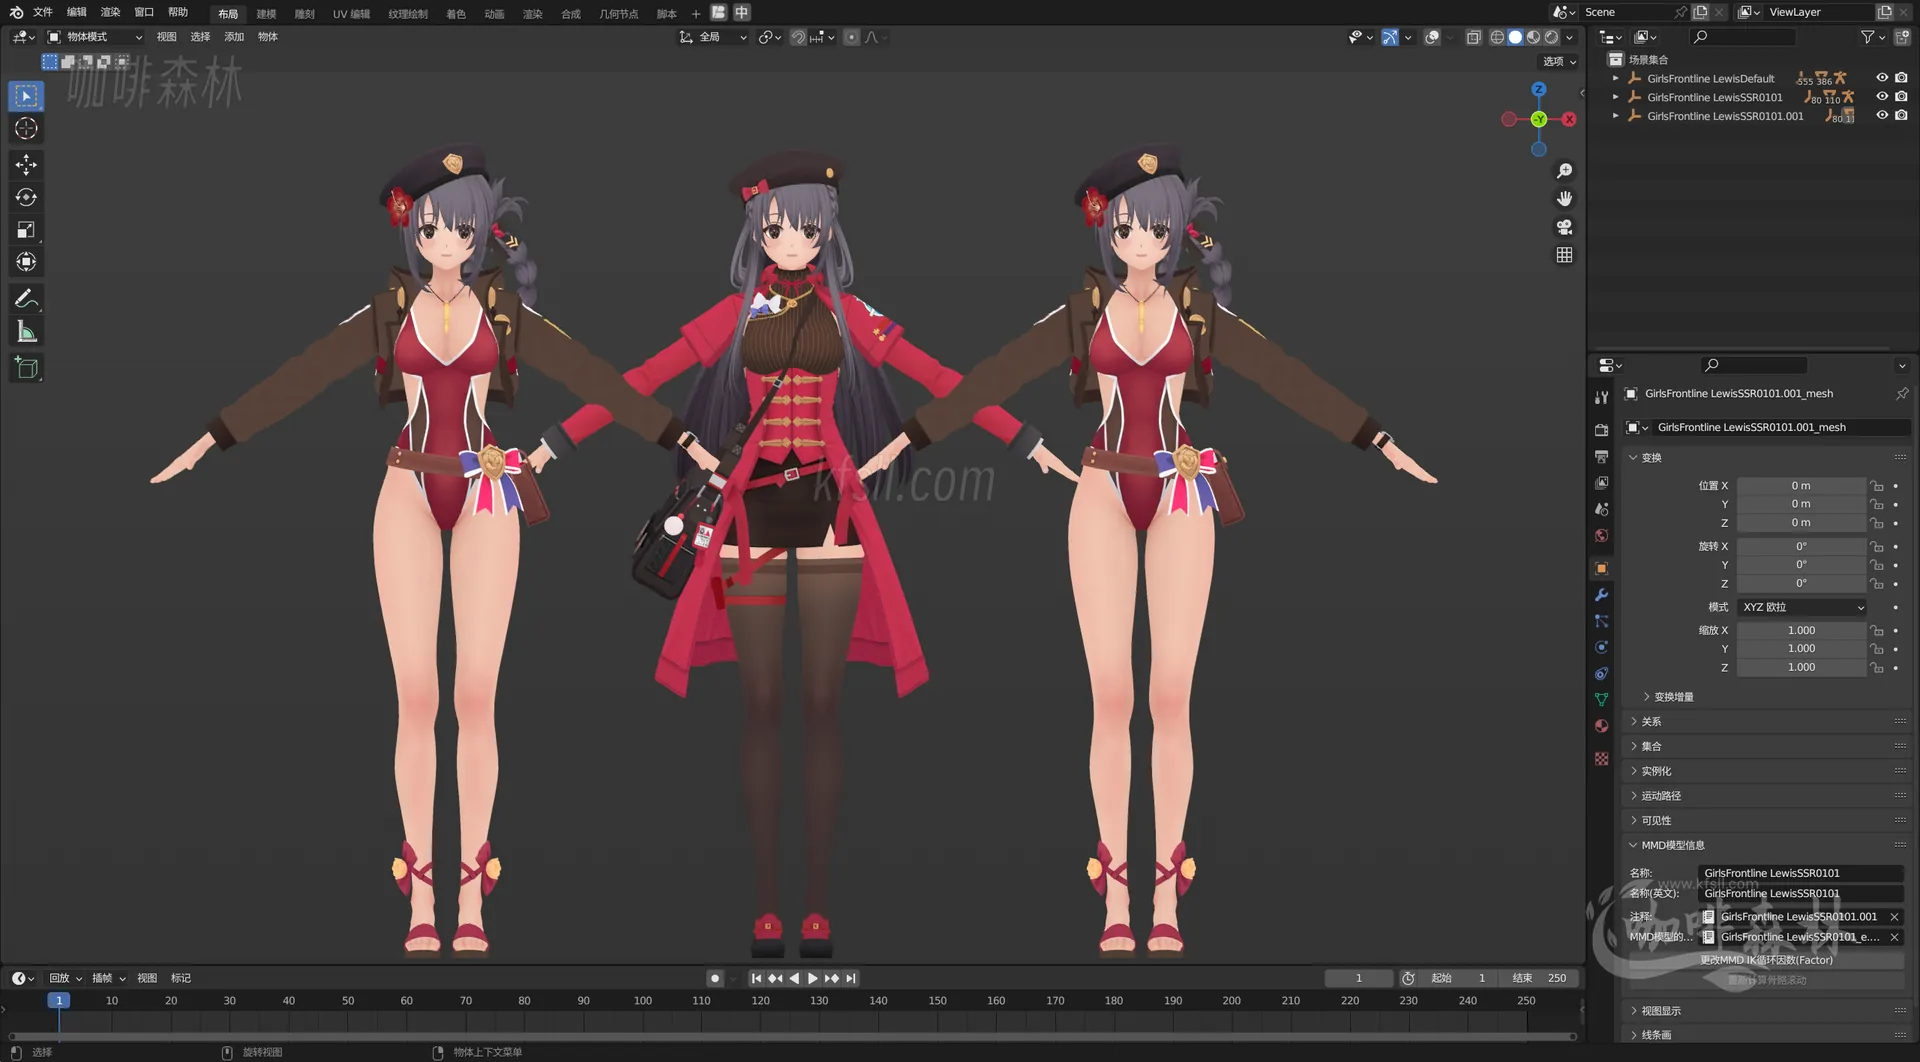1920x1062 pixels.
Task: Lock the 位置 X transform value
Action: point(1877,486)
